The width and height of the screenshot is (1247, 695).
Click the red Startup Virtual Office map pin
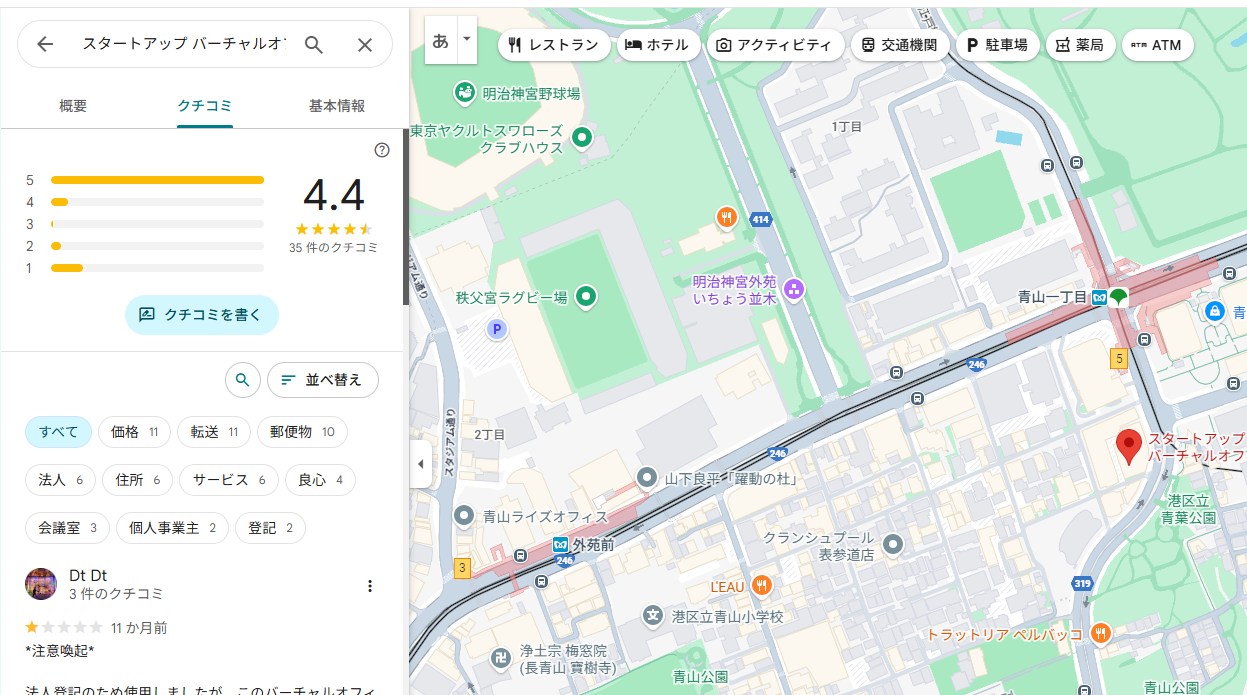click(x=1129, y=446)
